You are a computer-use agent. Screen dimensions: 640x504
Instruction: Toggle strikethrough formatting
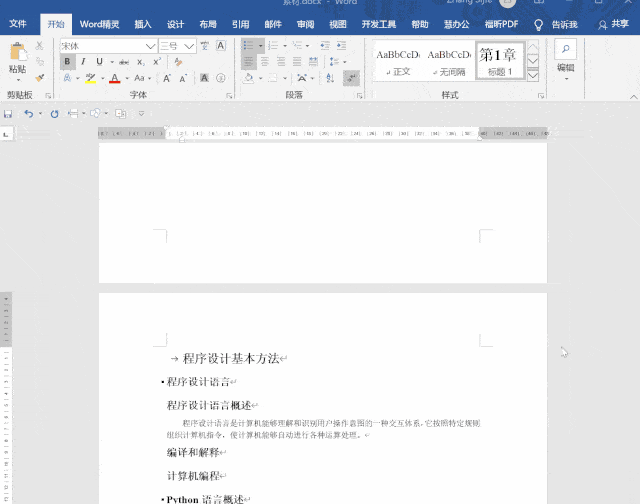(x=124, y=62)
